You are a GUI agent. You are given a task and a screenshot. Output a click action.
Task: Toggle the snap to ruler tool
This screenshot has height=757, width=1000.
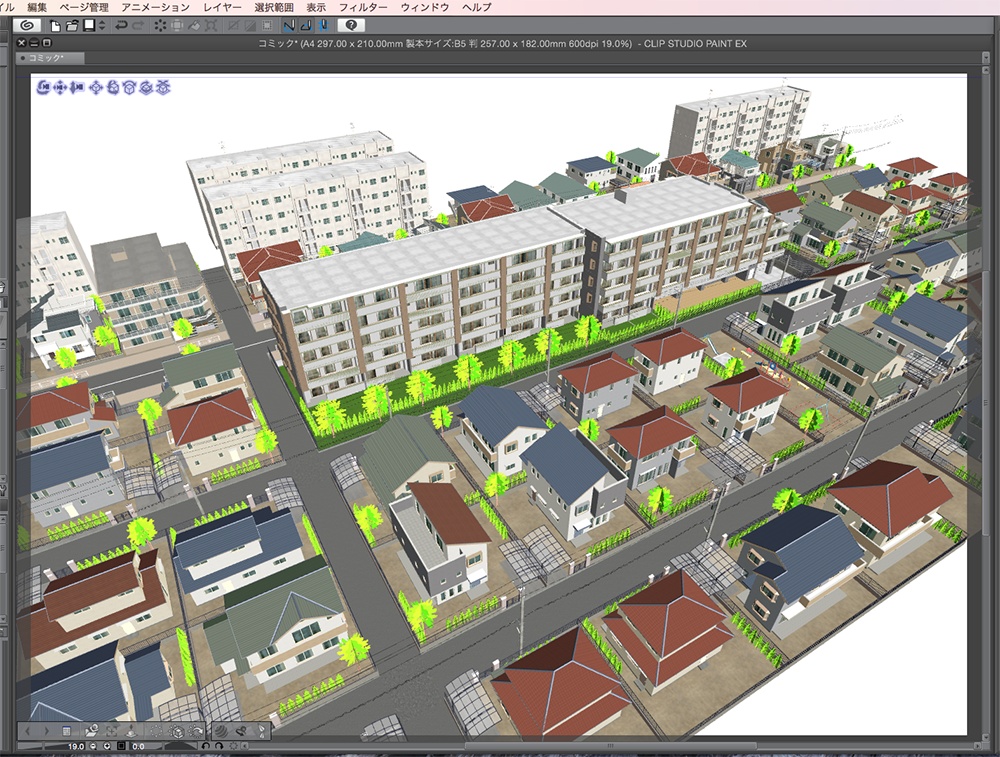(x=288, y=27)
